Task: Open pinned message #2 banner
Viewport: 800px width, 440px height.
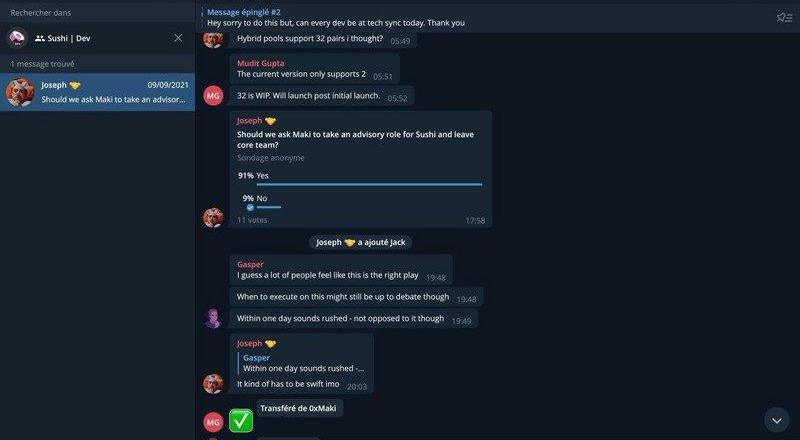Action: click(x=336, y=17)
